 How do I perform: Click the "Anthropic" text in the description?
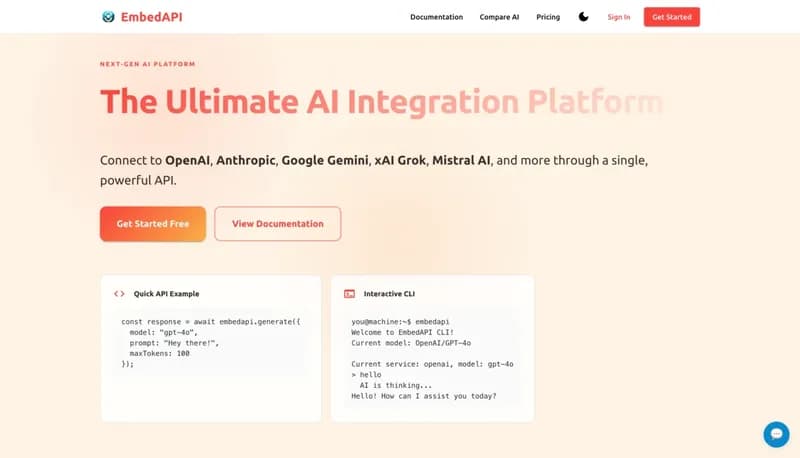click(x=245, y=161)
